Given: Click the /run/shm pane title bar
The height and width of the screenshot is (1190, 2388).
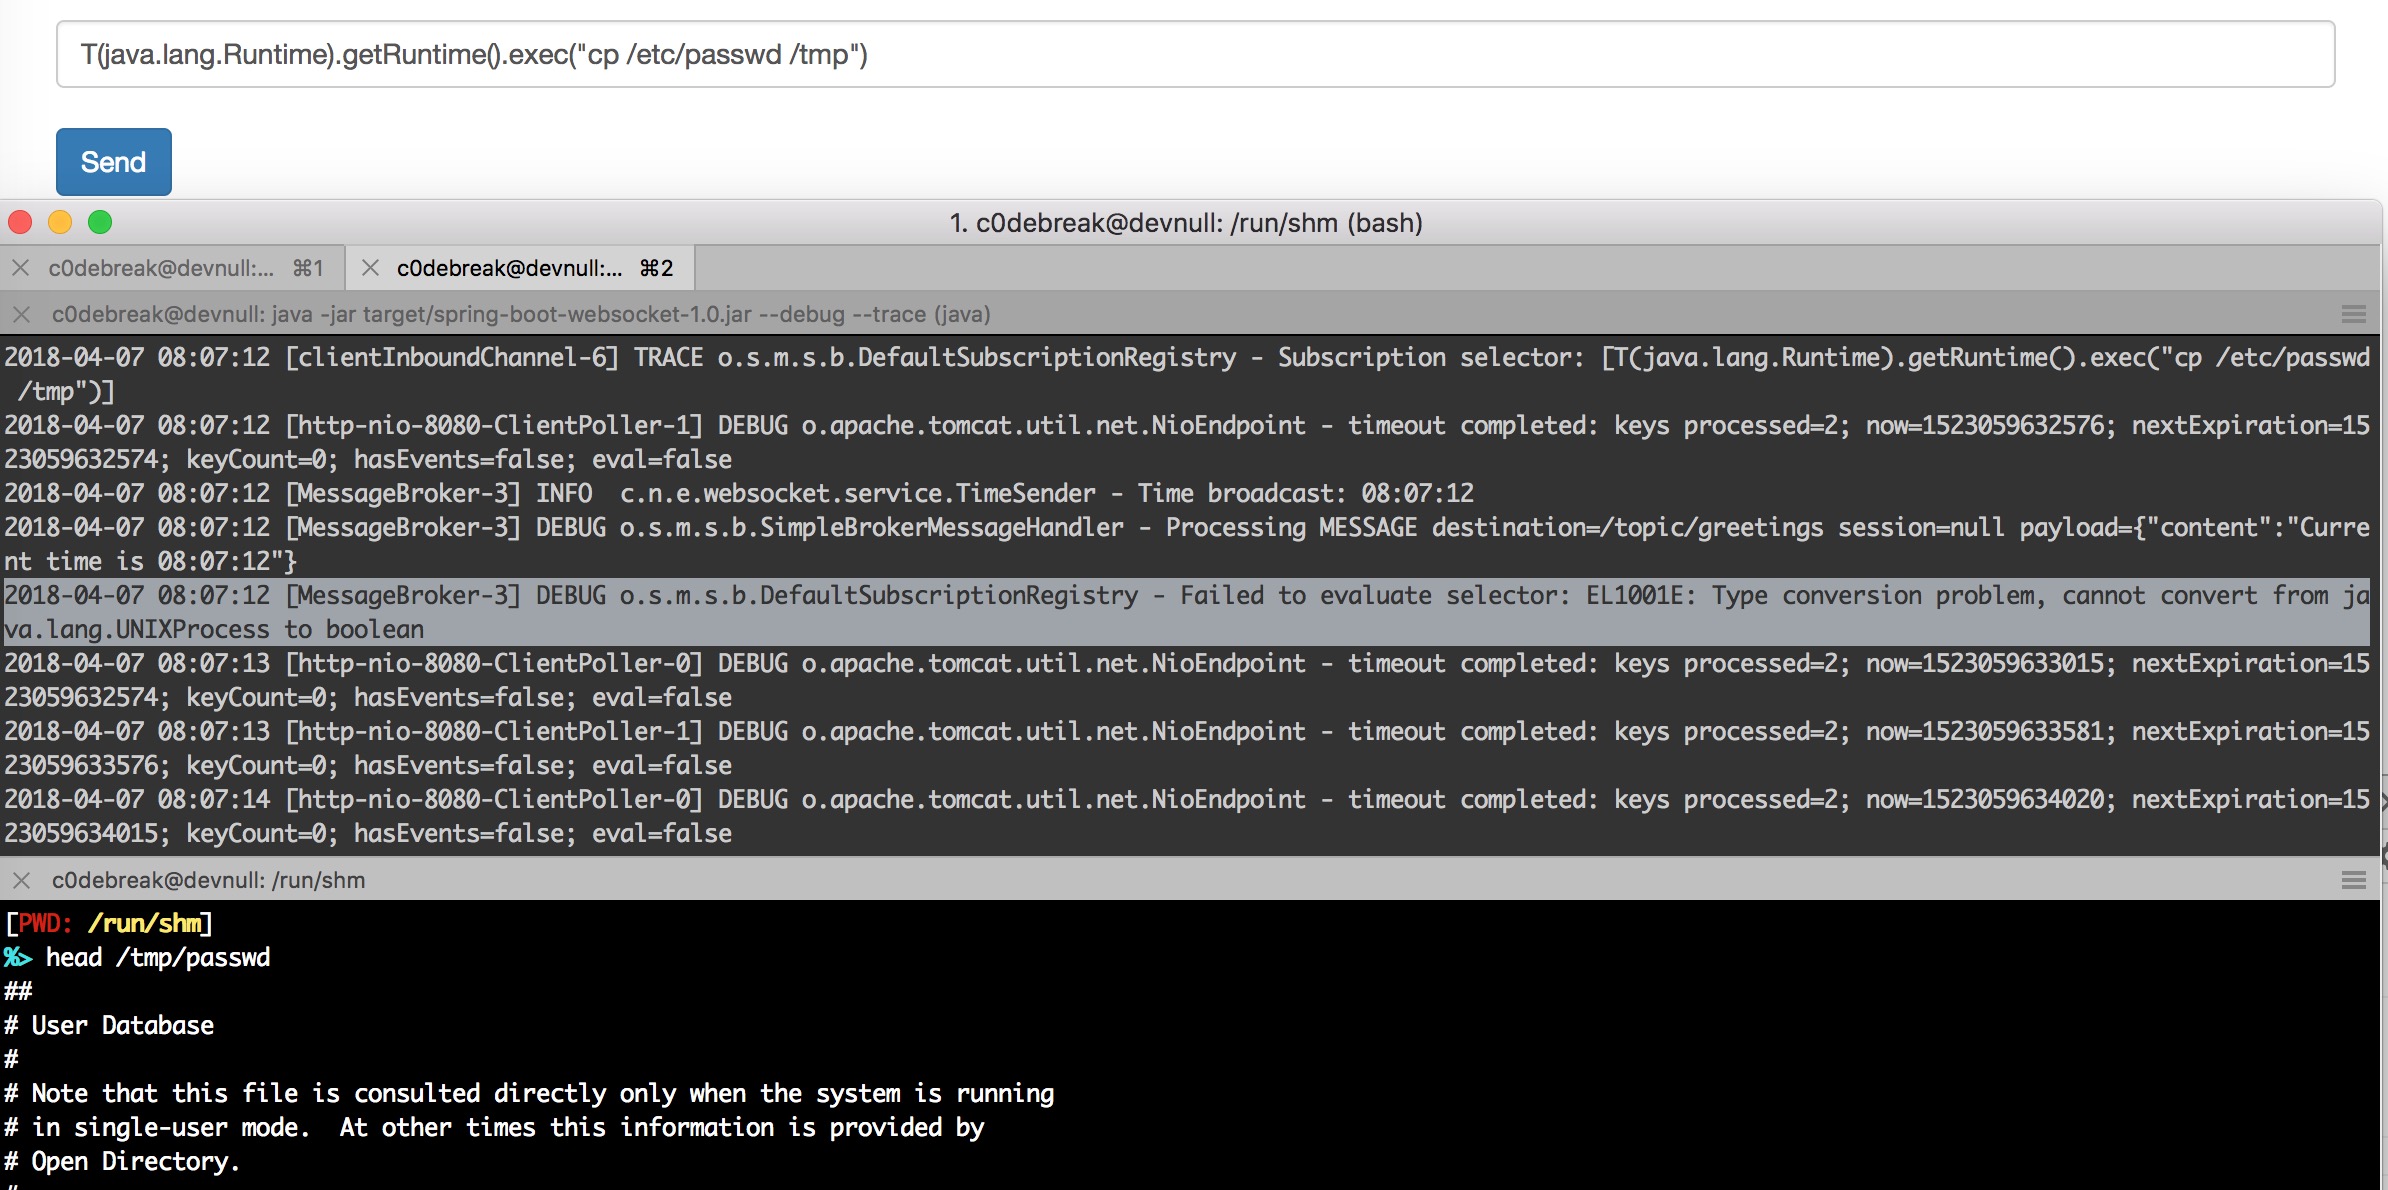Looking at the screenshot, I should 208,880.
